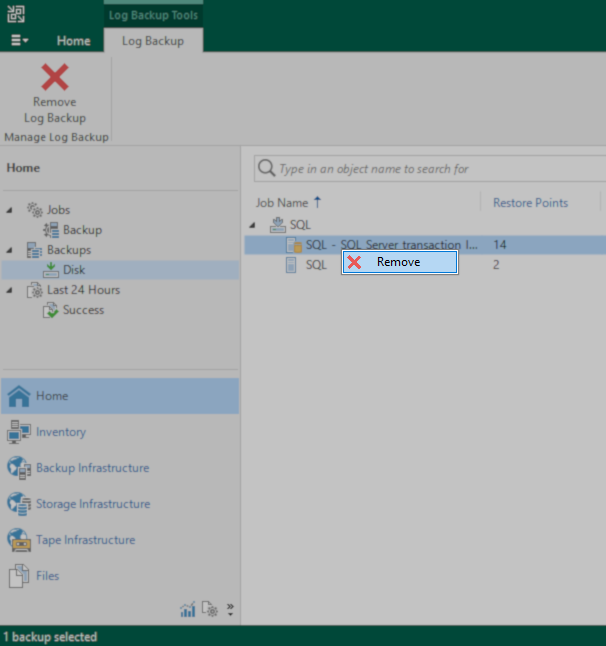Click the SQL server backup icon
Image resolution: width=606 pixels, height=646 pixels.
click(291, 264)
